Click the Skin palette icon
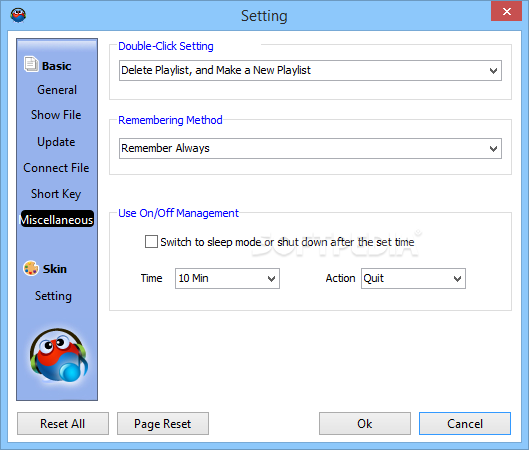 point(31,269)
